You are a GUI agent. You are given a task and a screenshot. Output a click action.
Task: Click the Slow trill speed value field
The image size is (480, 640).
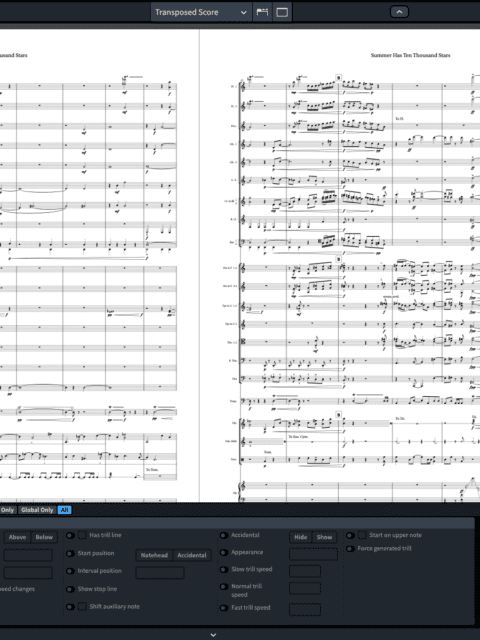pos(305,571)
